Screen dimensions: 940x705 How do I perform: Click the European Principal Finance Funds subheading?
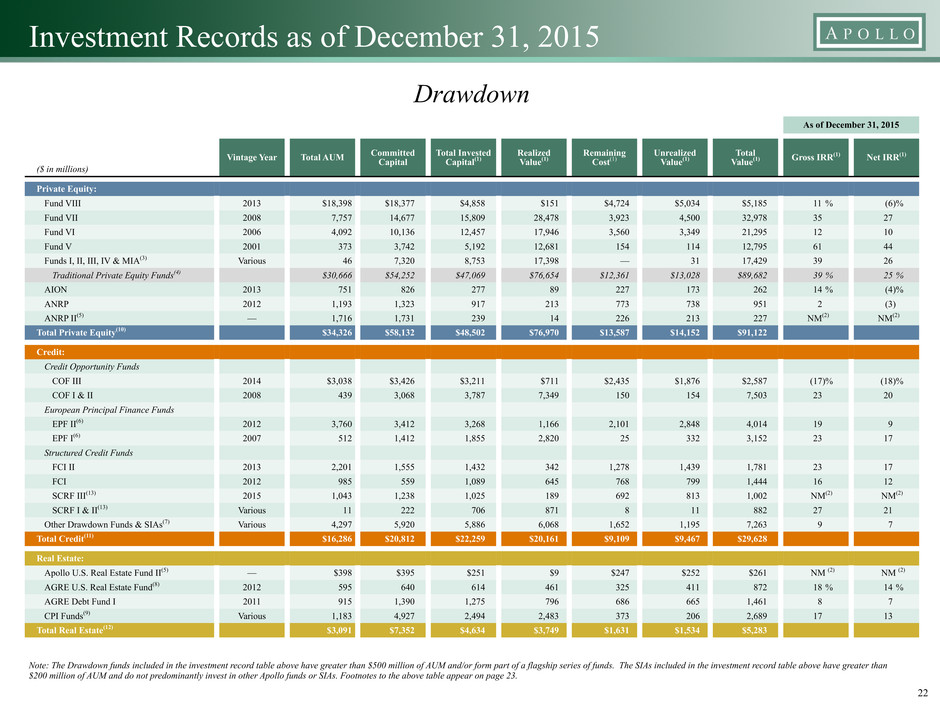[109, 409]
